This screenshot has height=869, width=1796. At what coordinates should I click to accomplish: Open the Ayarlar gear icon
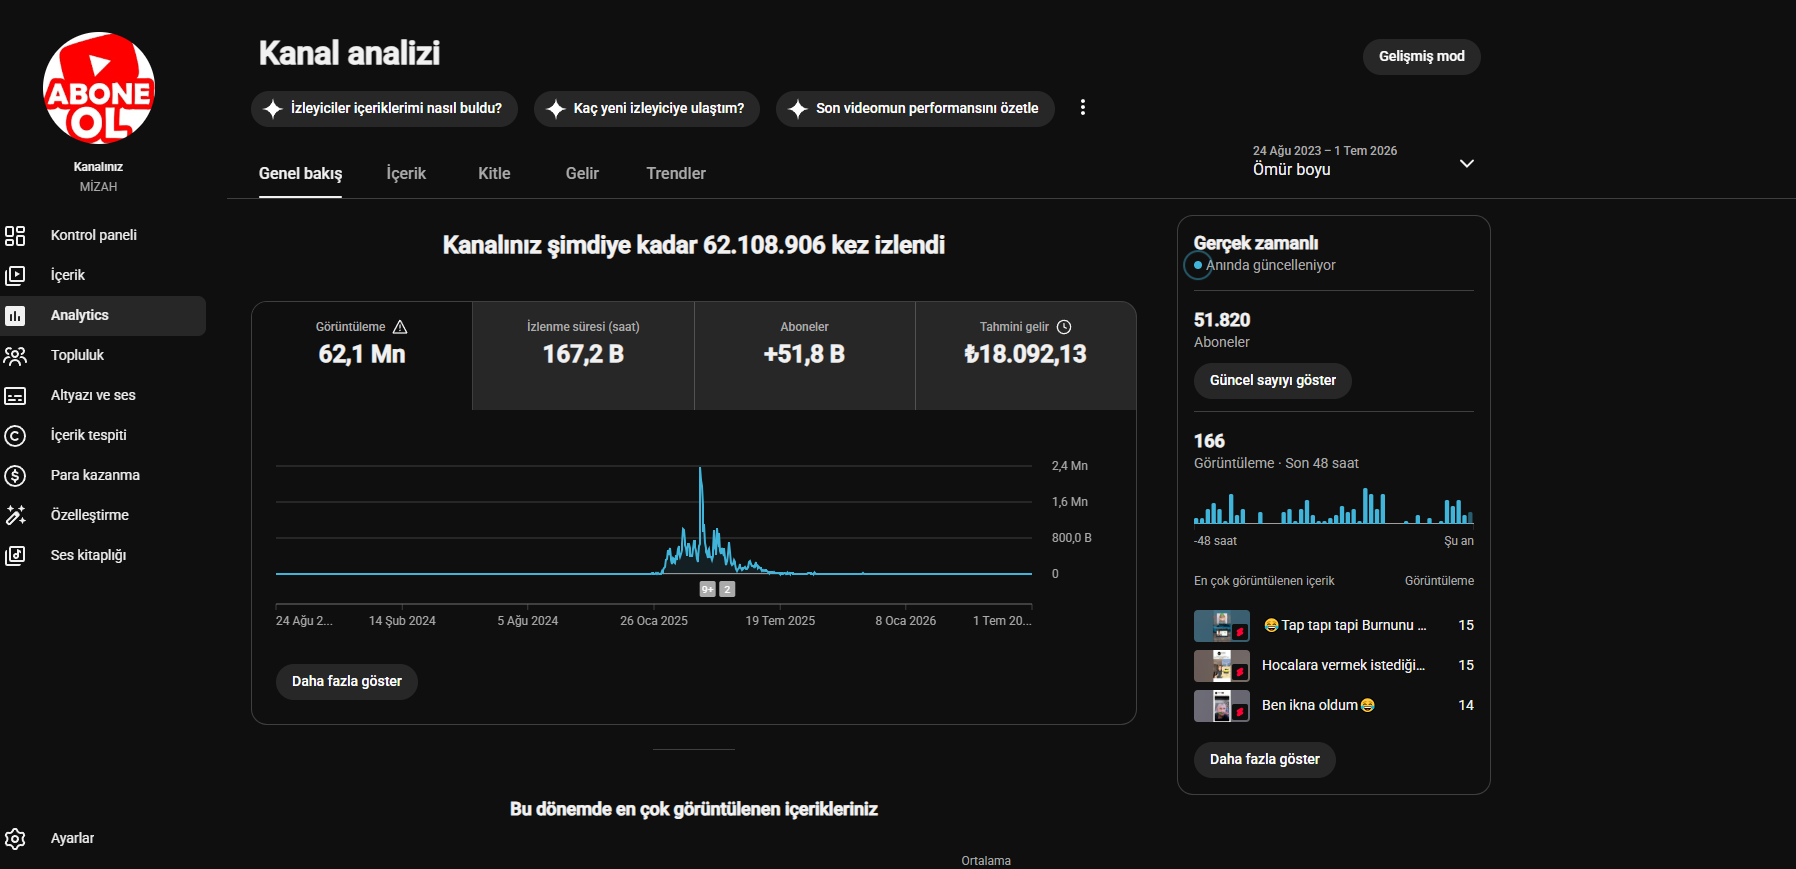[15, 838]
